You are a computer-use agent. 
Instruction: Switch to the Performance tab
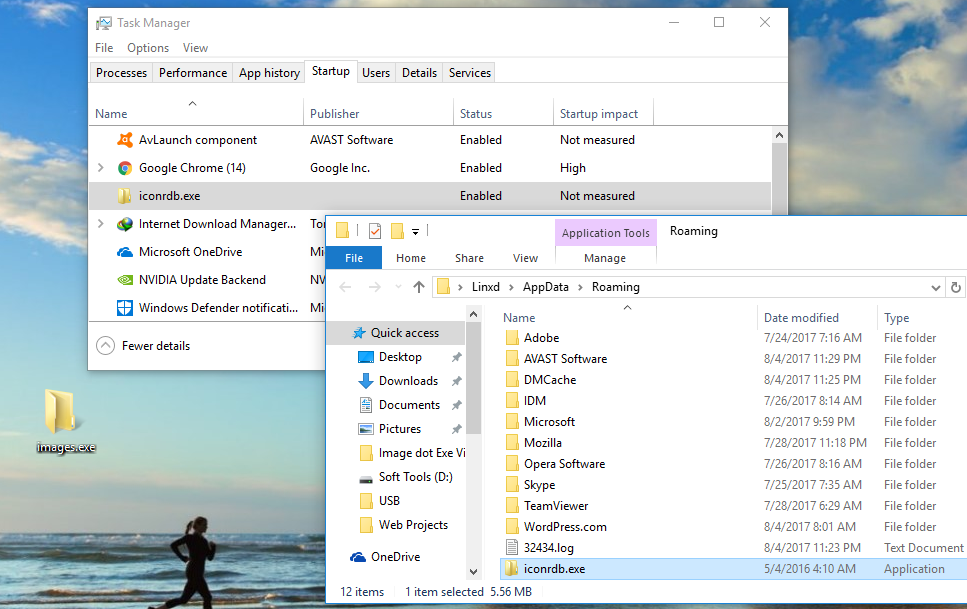click(x=193, y=73)
